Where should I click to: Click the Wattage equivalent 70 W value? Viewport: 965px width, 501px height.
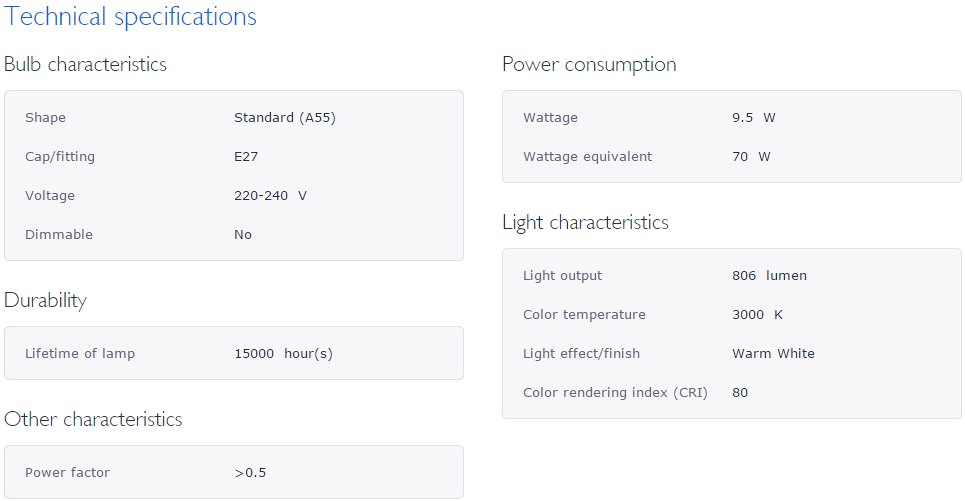tap(751, 156)
